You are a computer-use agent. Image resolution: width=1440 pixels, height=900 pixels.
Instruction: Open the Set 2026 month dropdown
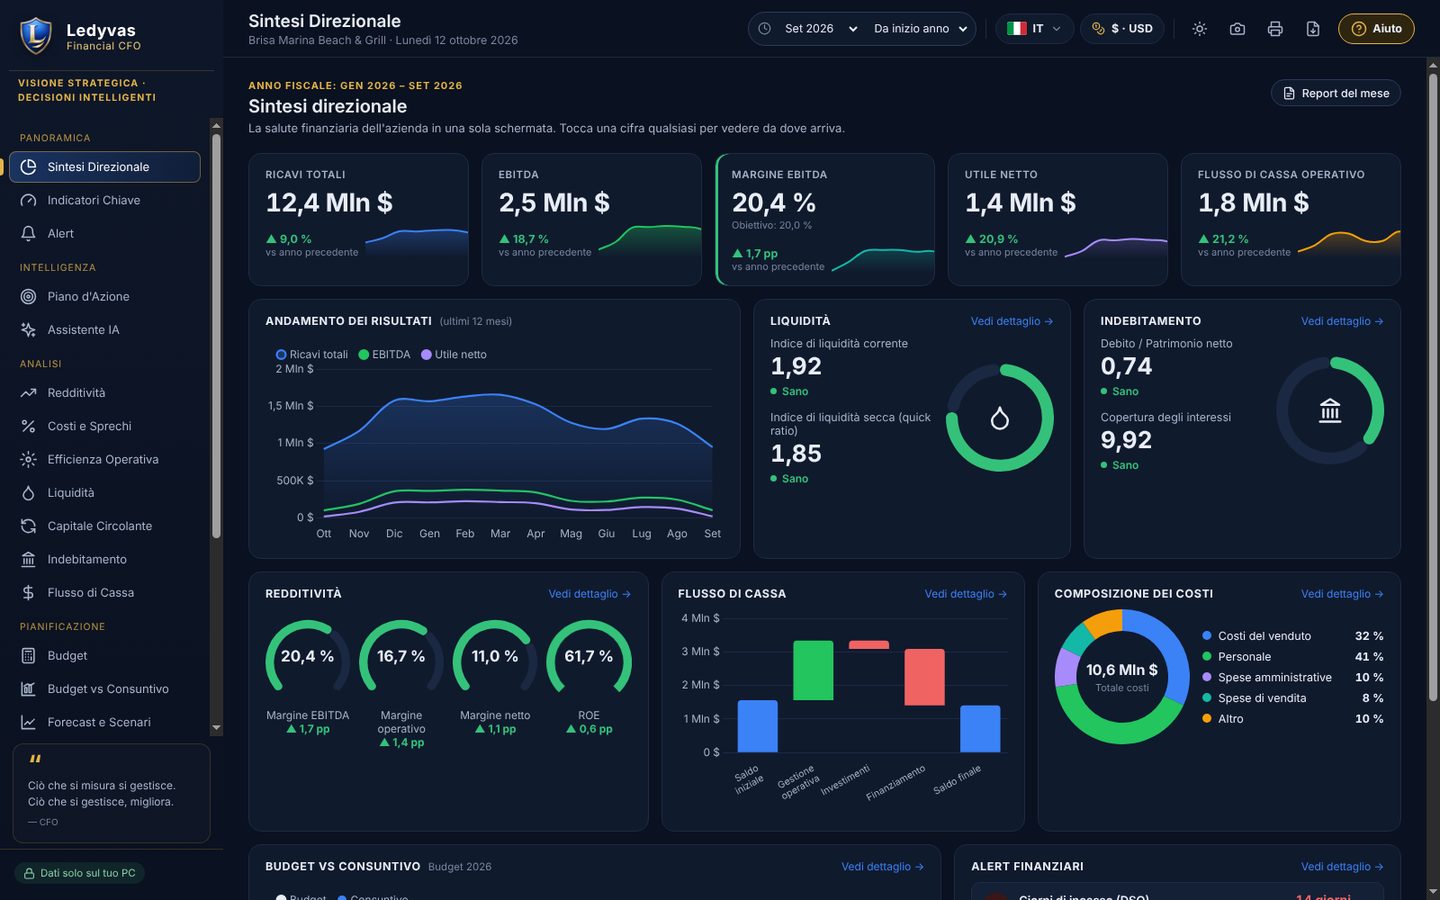(x=821, y=29)
